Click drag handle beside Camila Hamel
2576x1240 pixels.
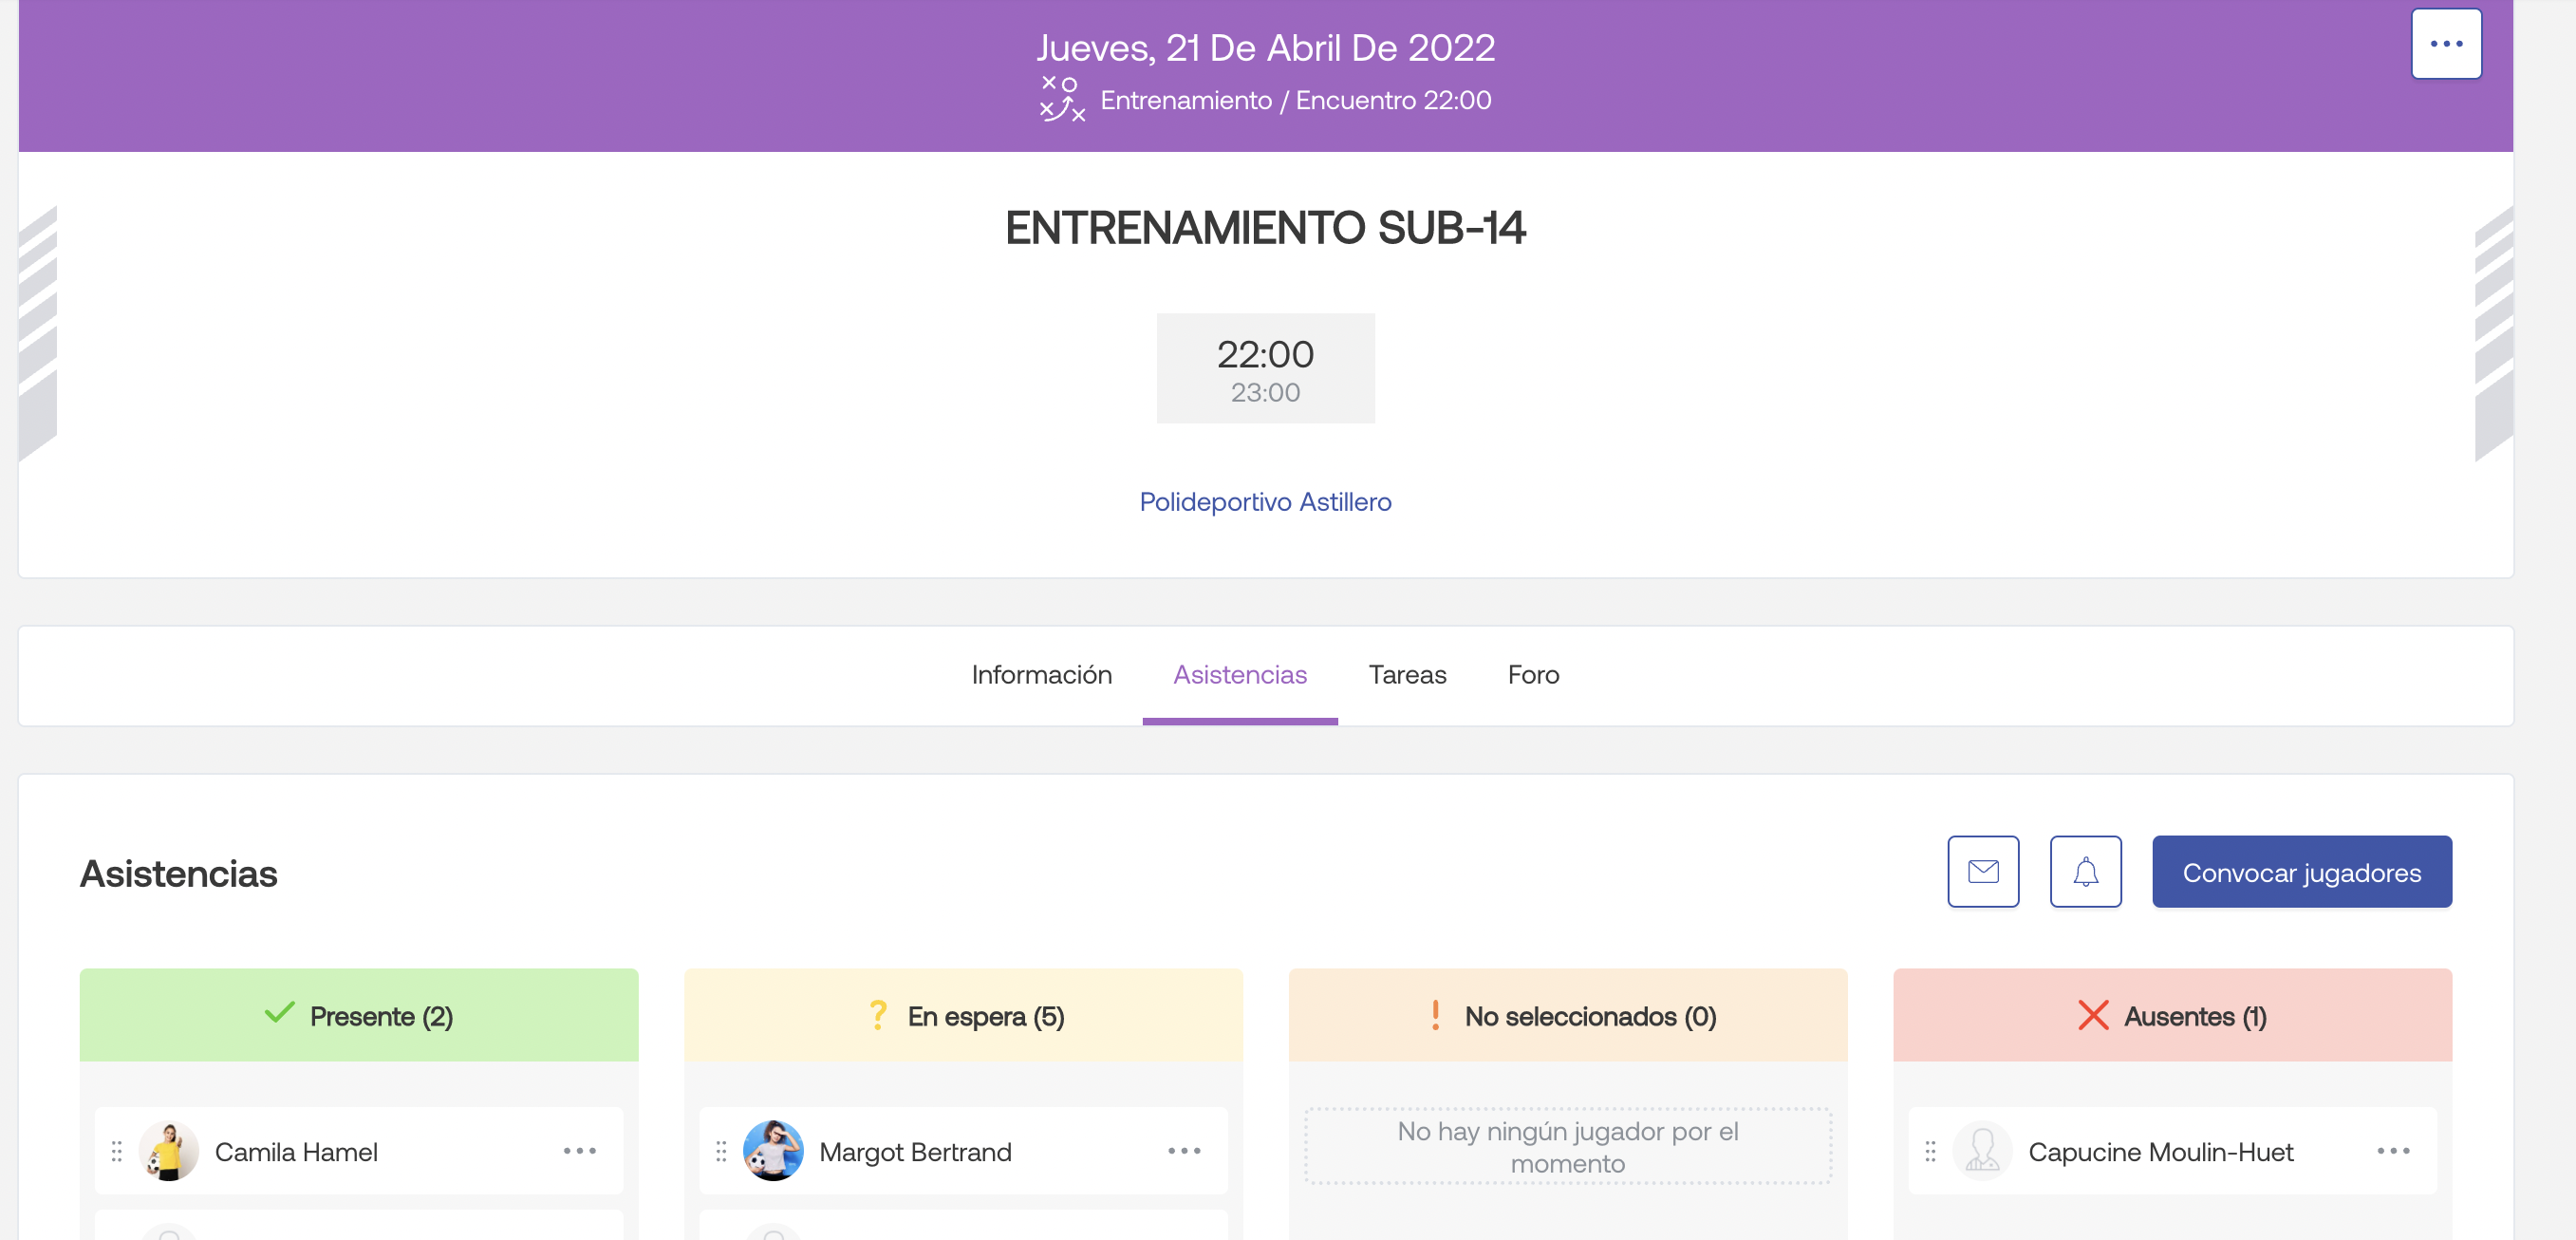tap(117, 1151)
